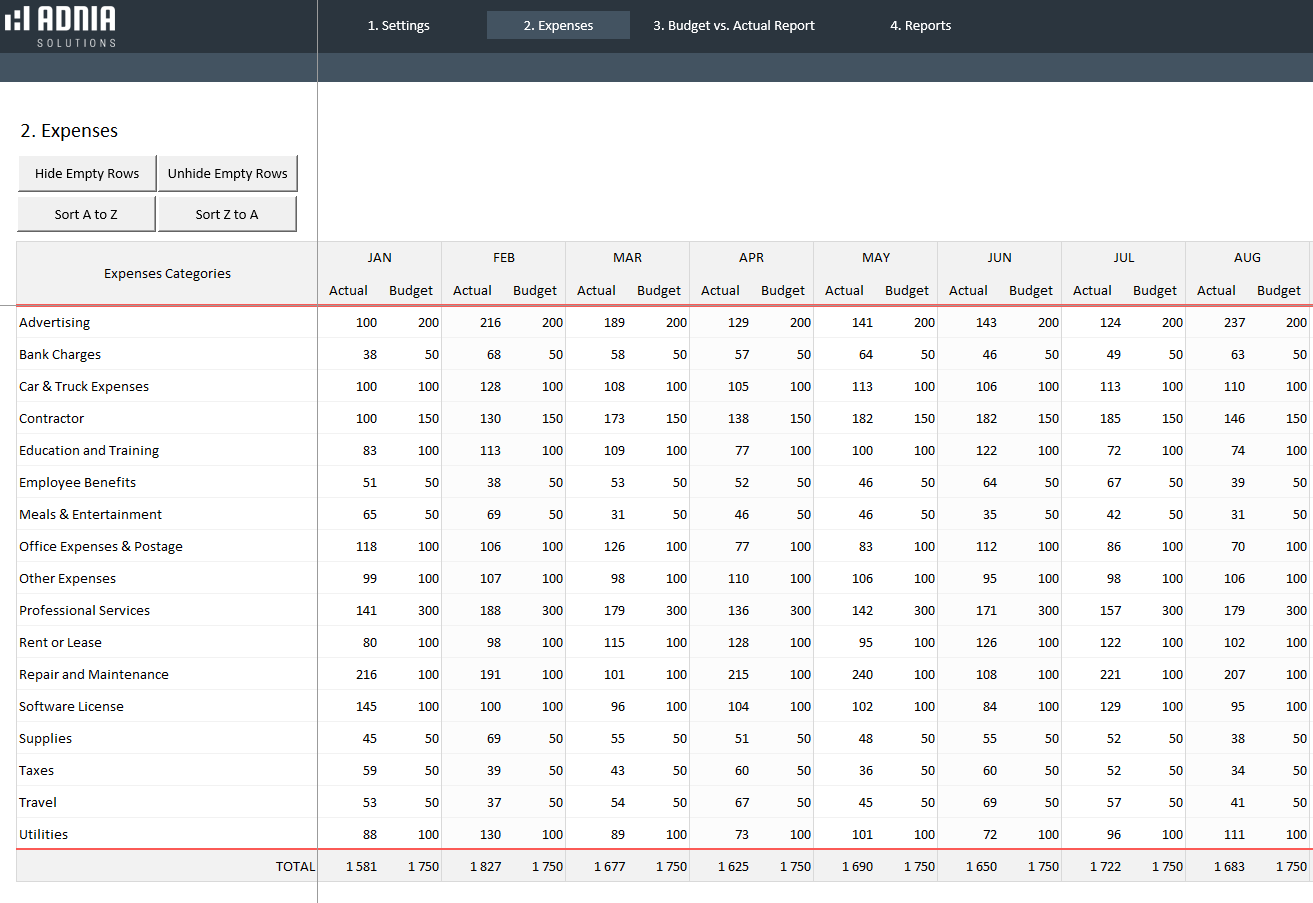The width and height of the screenshot is (1313, 903).
Task: Select the Expenses Categories header cell
Action: (x=167, y=273)
